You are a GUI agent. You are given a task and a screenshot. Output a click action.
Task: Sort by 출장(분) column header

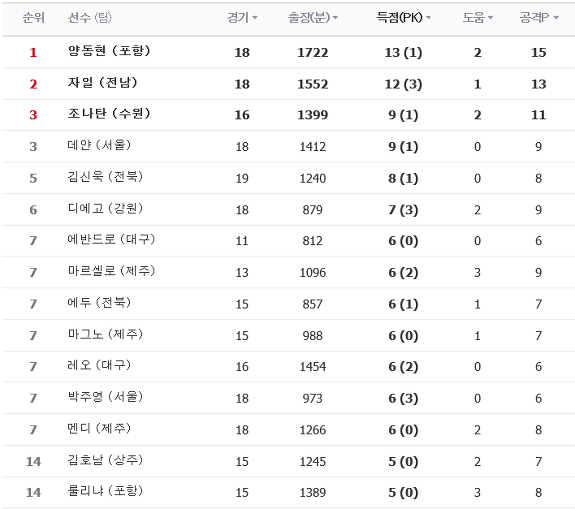(312, 17)
